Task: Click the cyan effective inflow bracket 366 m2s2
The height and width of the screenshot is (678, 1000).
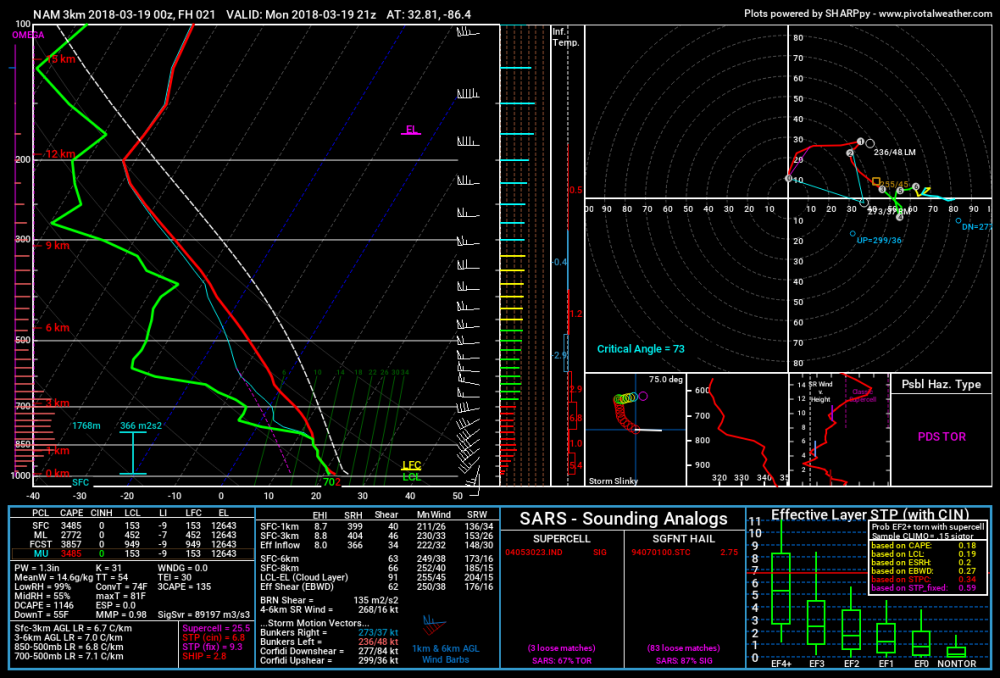Action: point(133,453)
